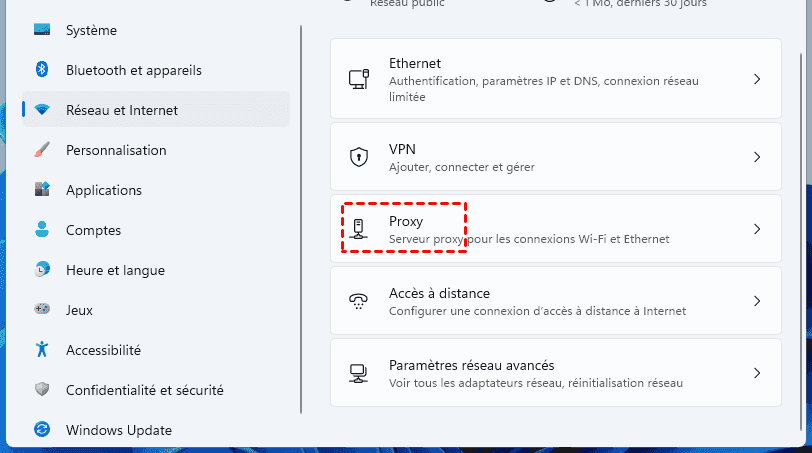Open Confidentialité et sécurité section
812x453 pixels.
(x=144, y=390)
